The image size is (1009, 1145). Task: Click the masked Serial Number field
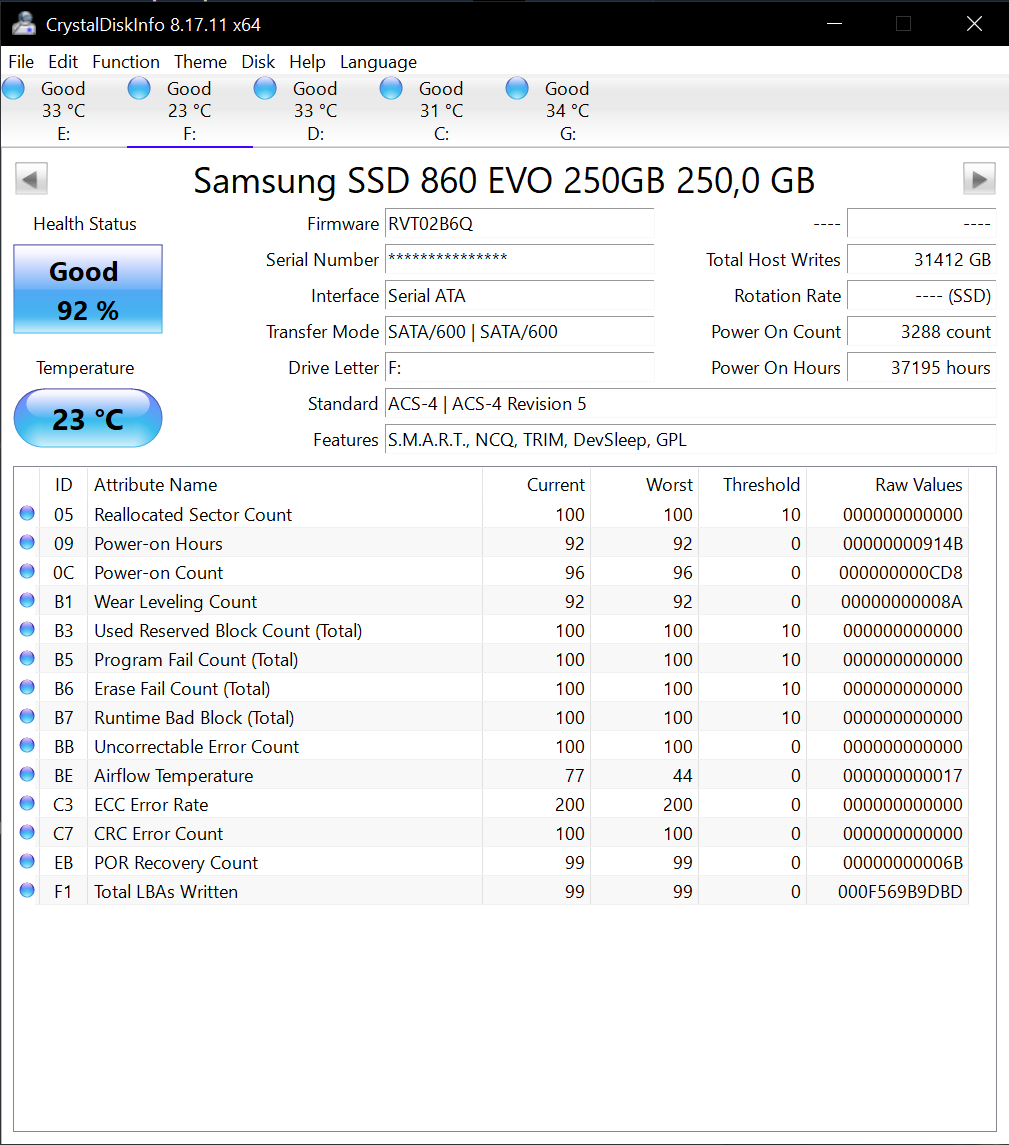pyautogui.click(x=519, y=259)
